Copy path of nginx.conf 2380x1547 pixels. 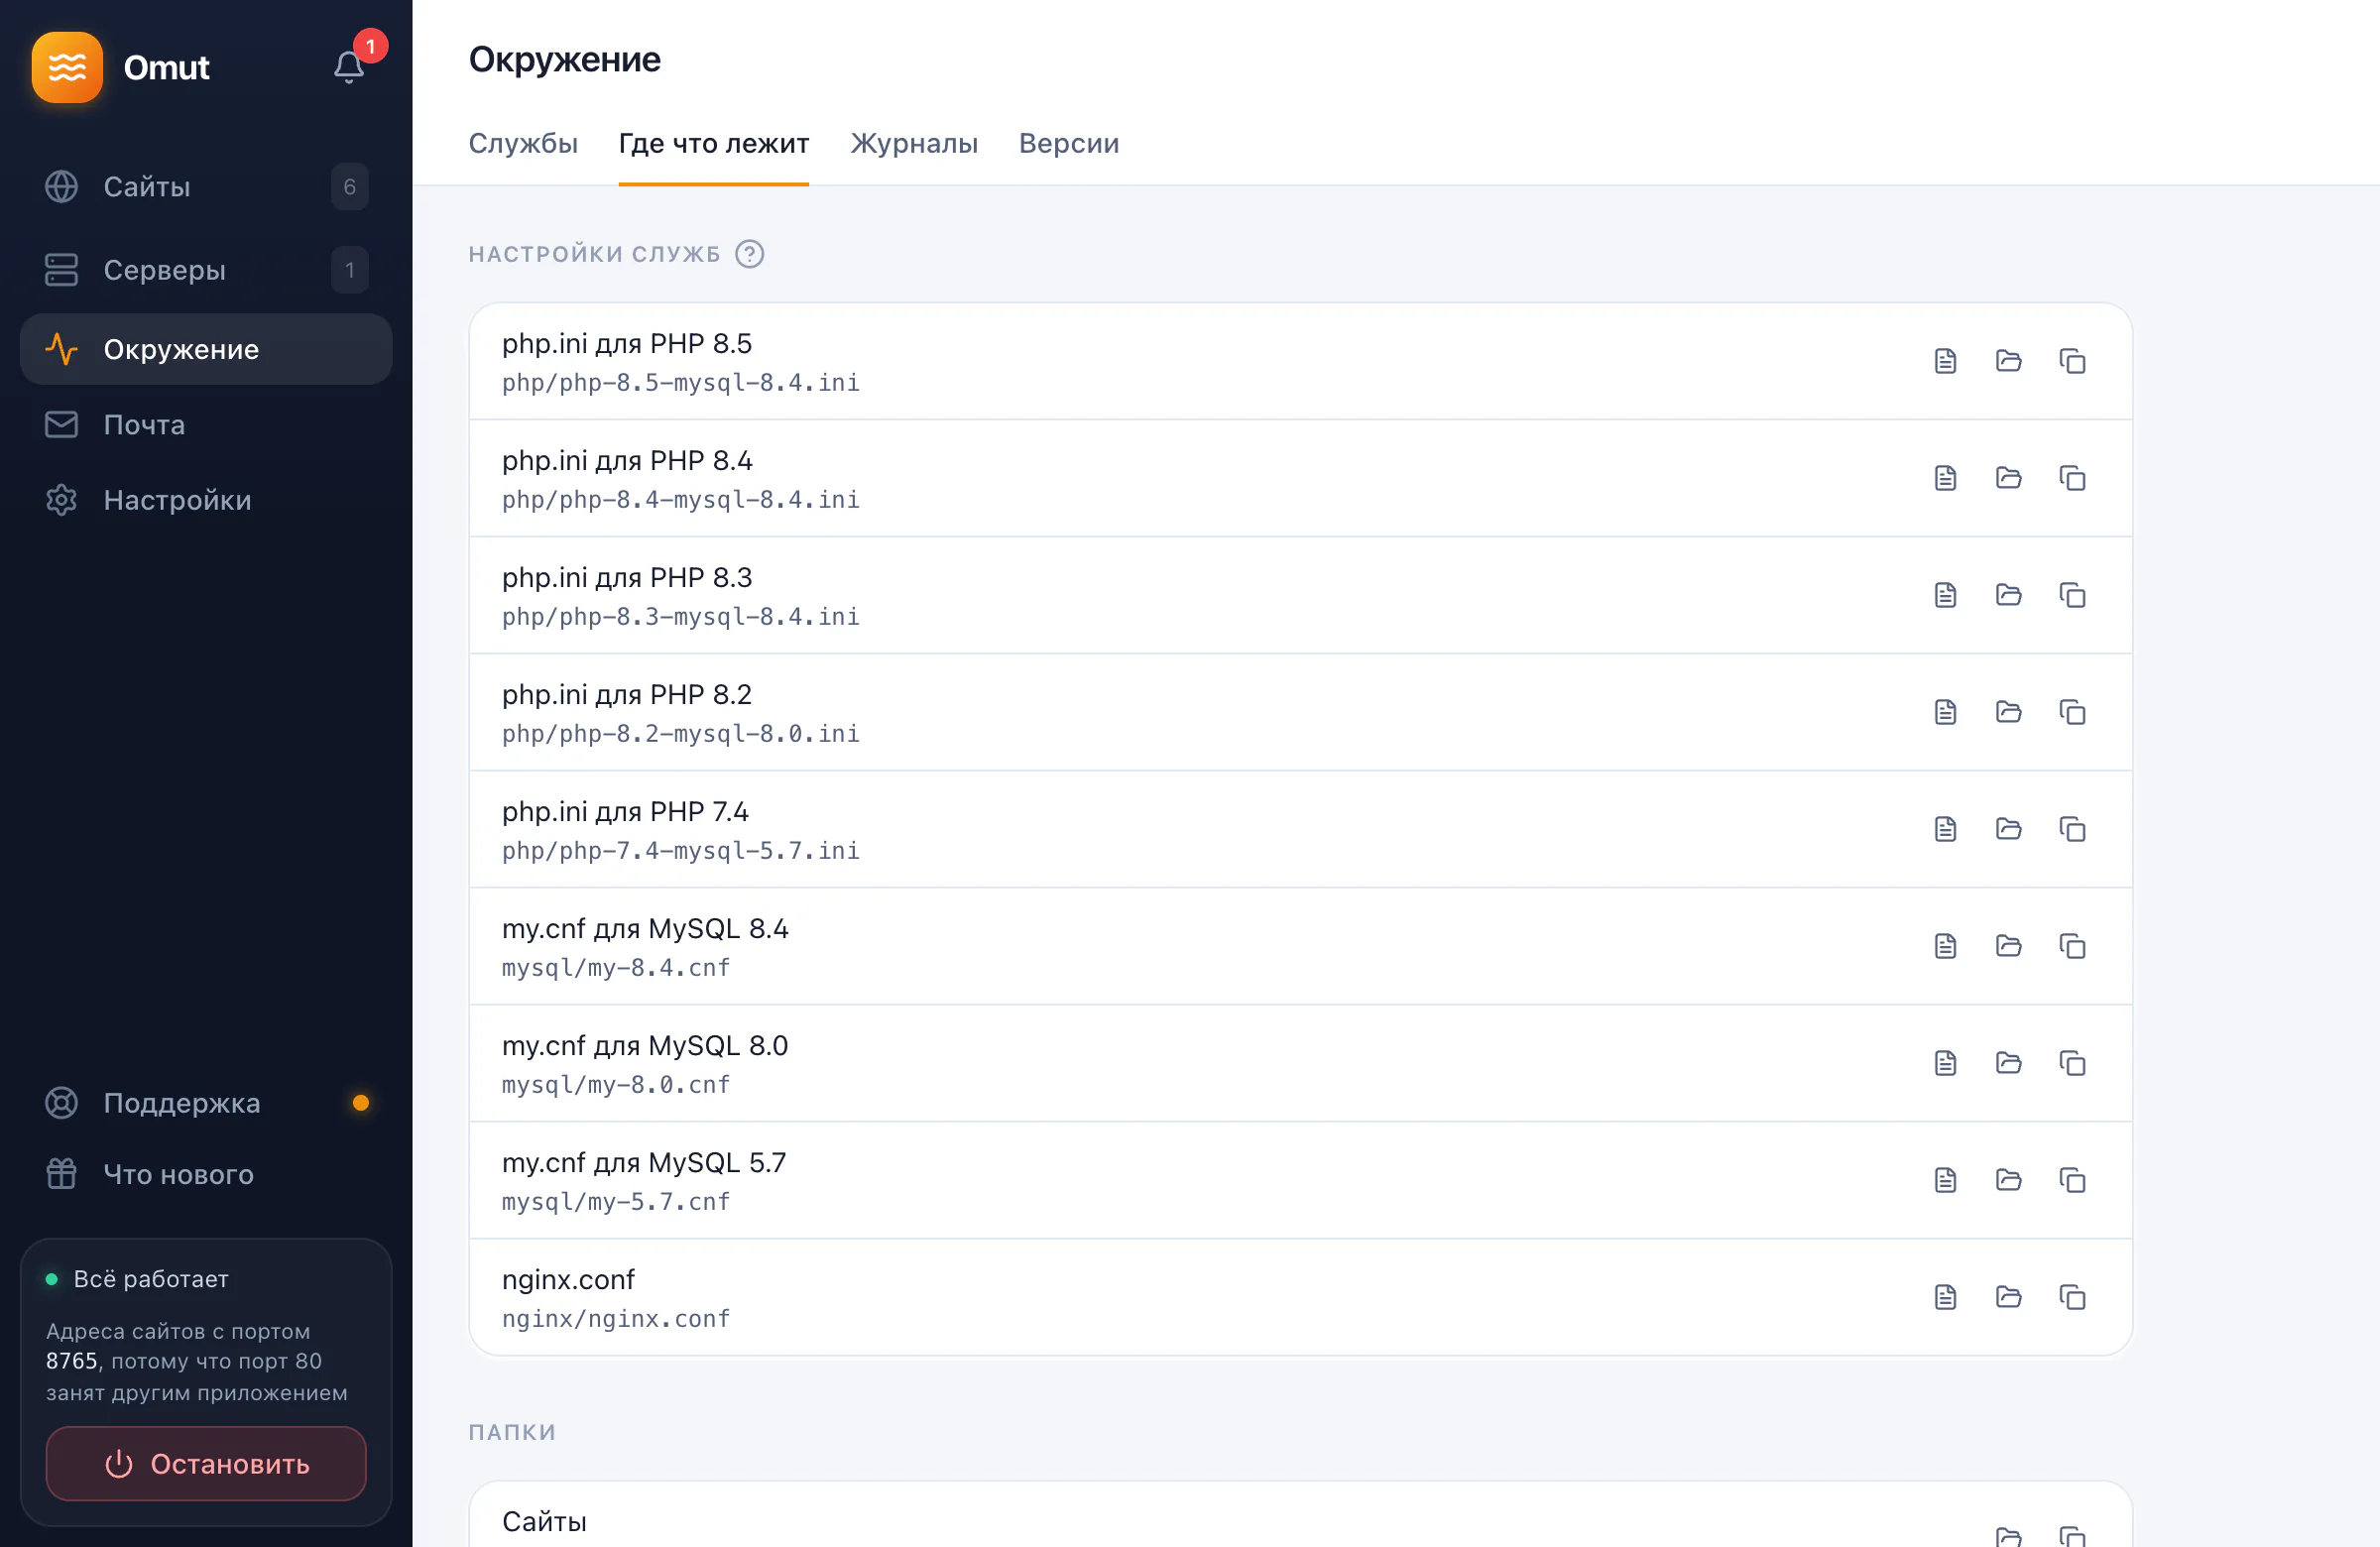coord(2072,1297)
